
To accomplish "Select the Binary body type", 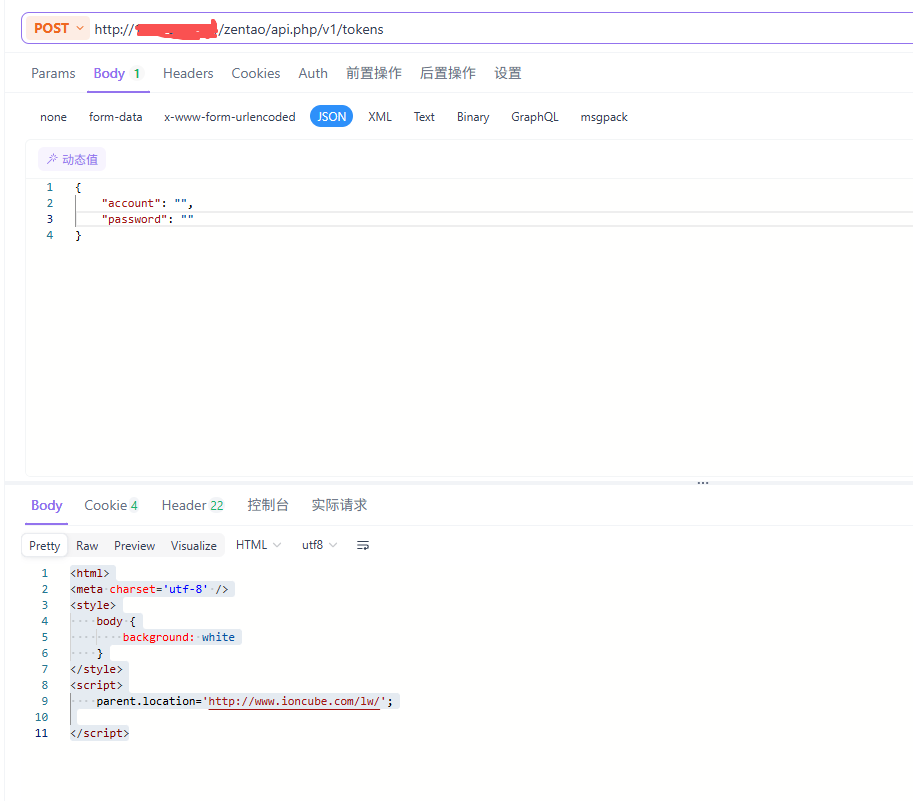I will (473, 117).
